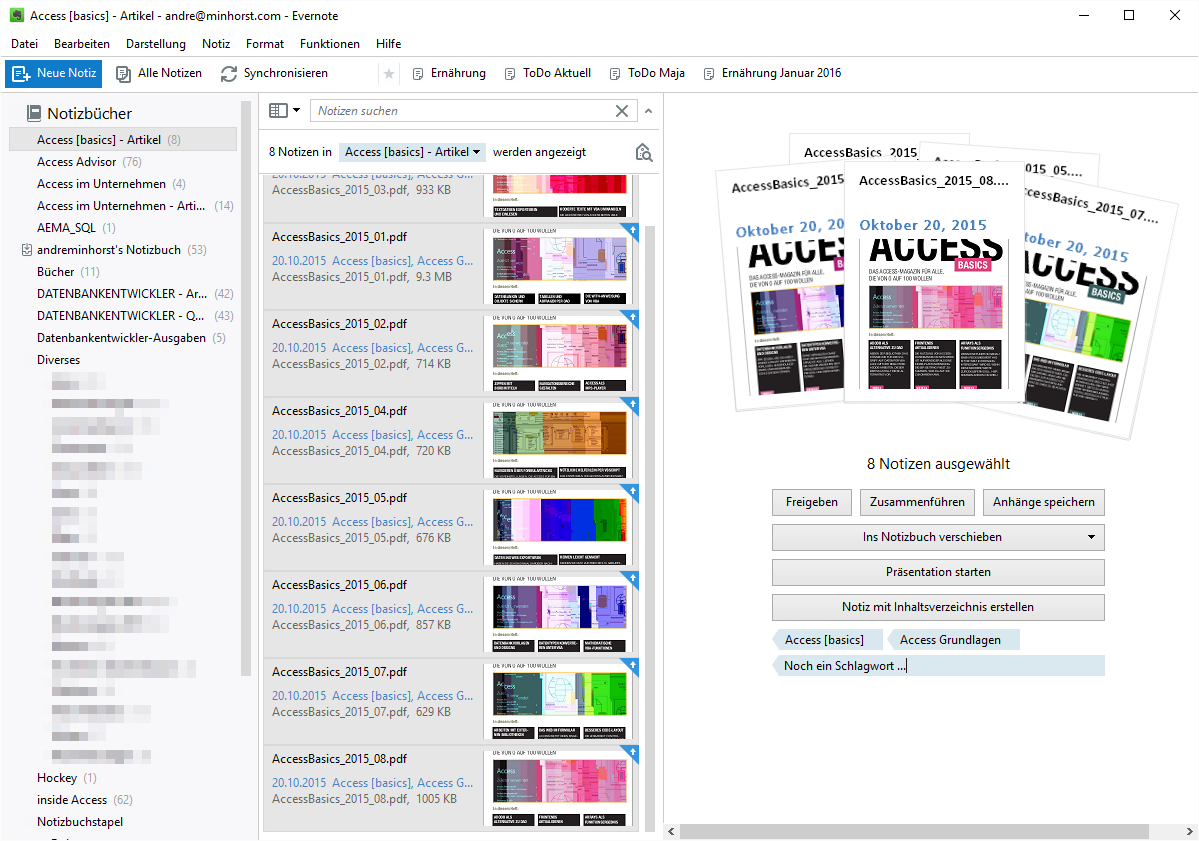
Task: Click the Alle Notizen notes icon
Action: 123,73
